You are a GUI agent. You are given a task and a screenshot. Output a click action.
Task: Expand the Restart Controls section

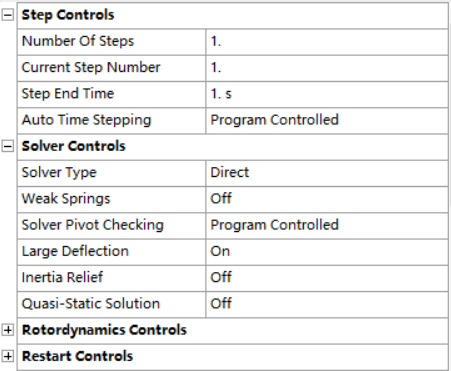8,356
